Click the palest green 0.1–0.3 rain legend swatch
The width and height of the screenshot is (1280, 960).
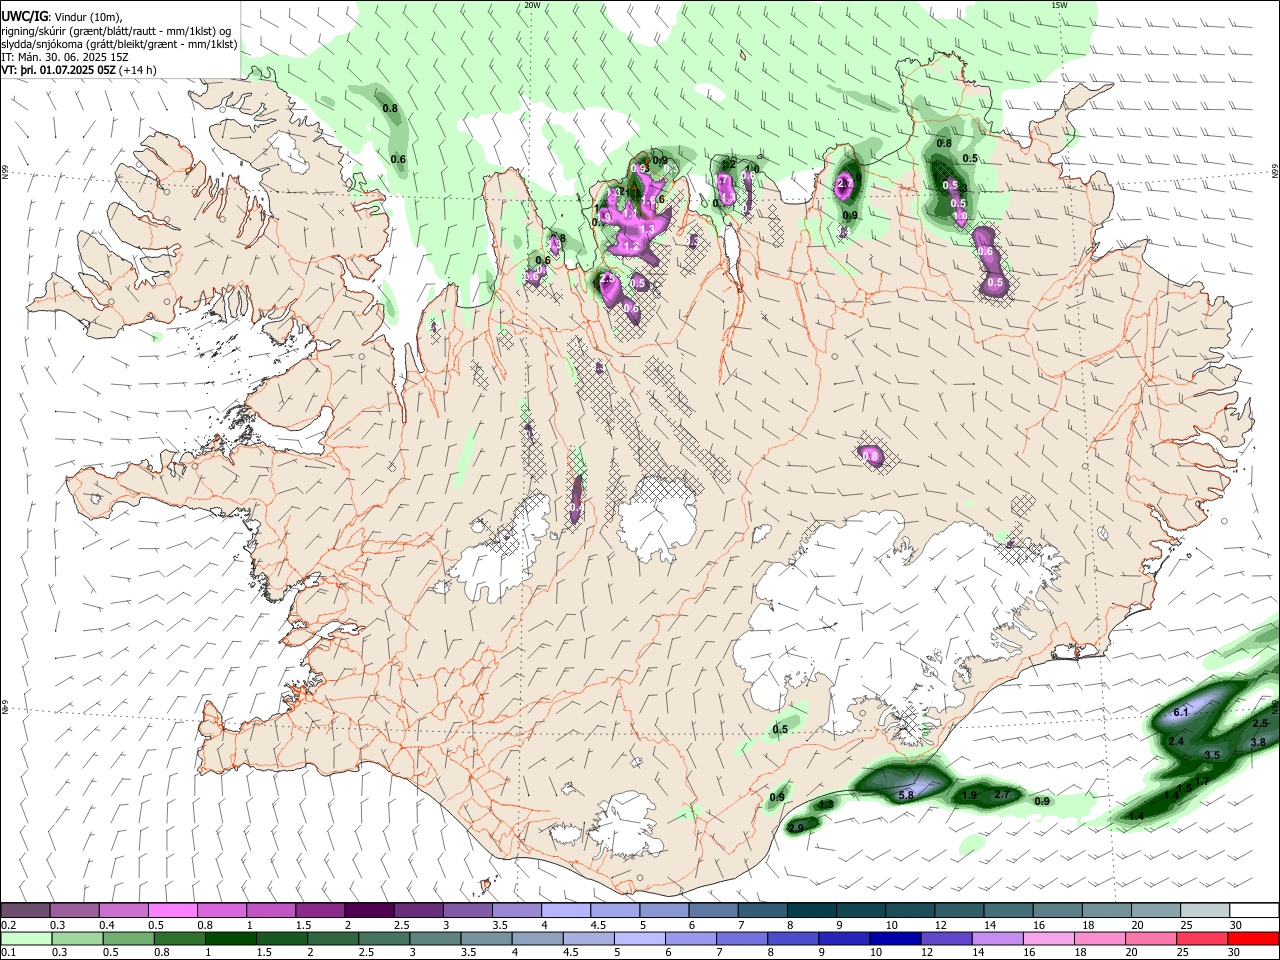point(26,938)
